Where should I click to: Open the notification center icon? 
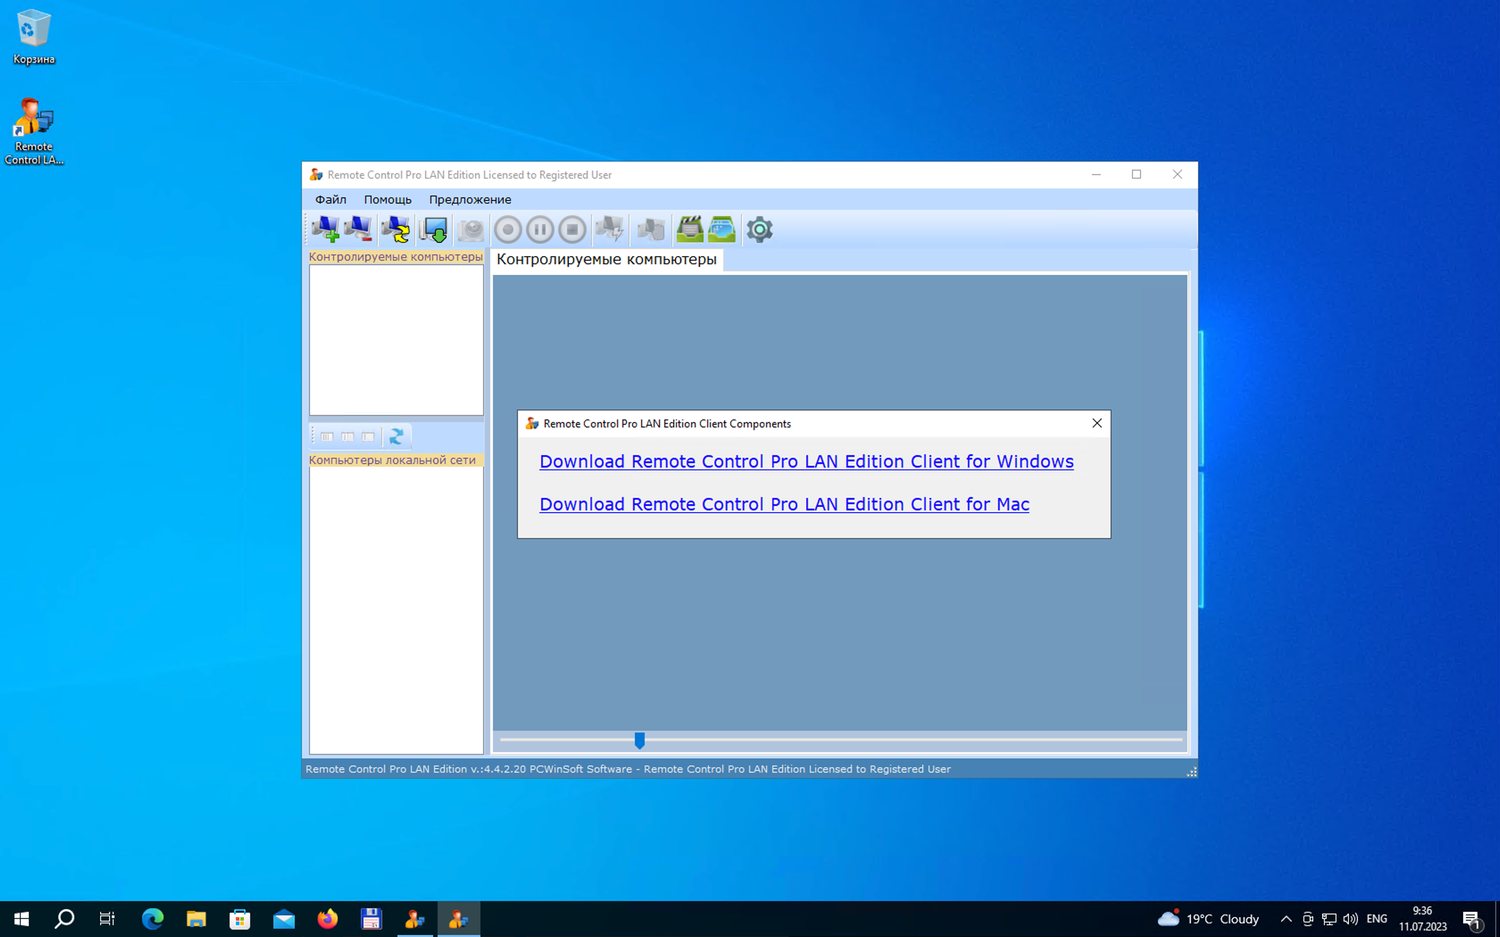tap(1472, 919)
